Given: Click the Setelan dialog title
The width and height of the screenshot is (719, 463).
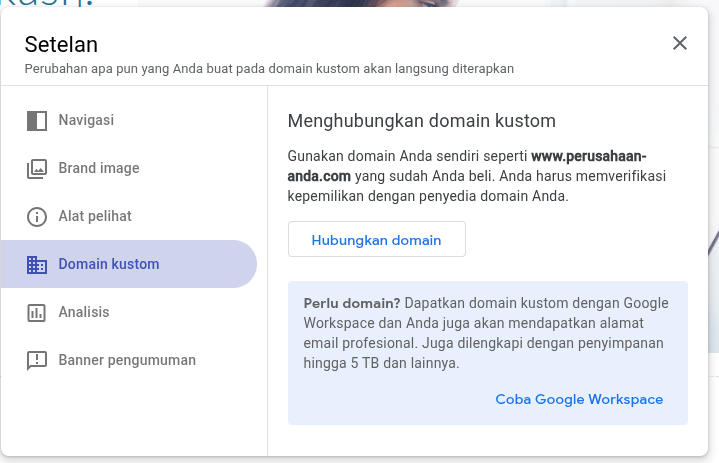Looking at the screenshot, I should point(61,45).
